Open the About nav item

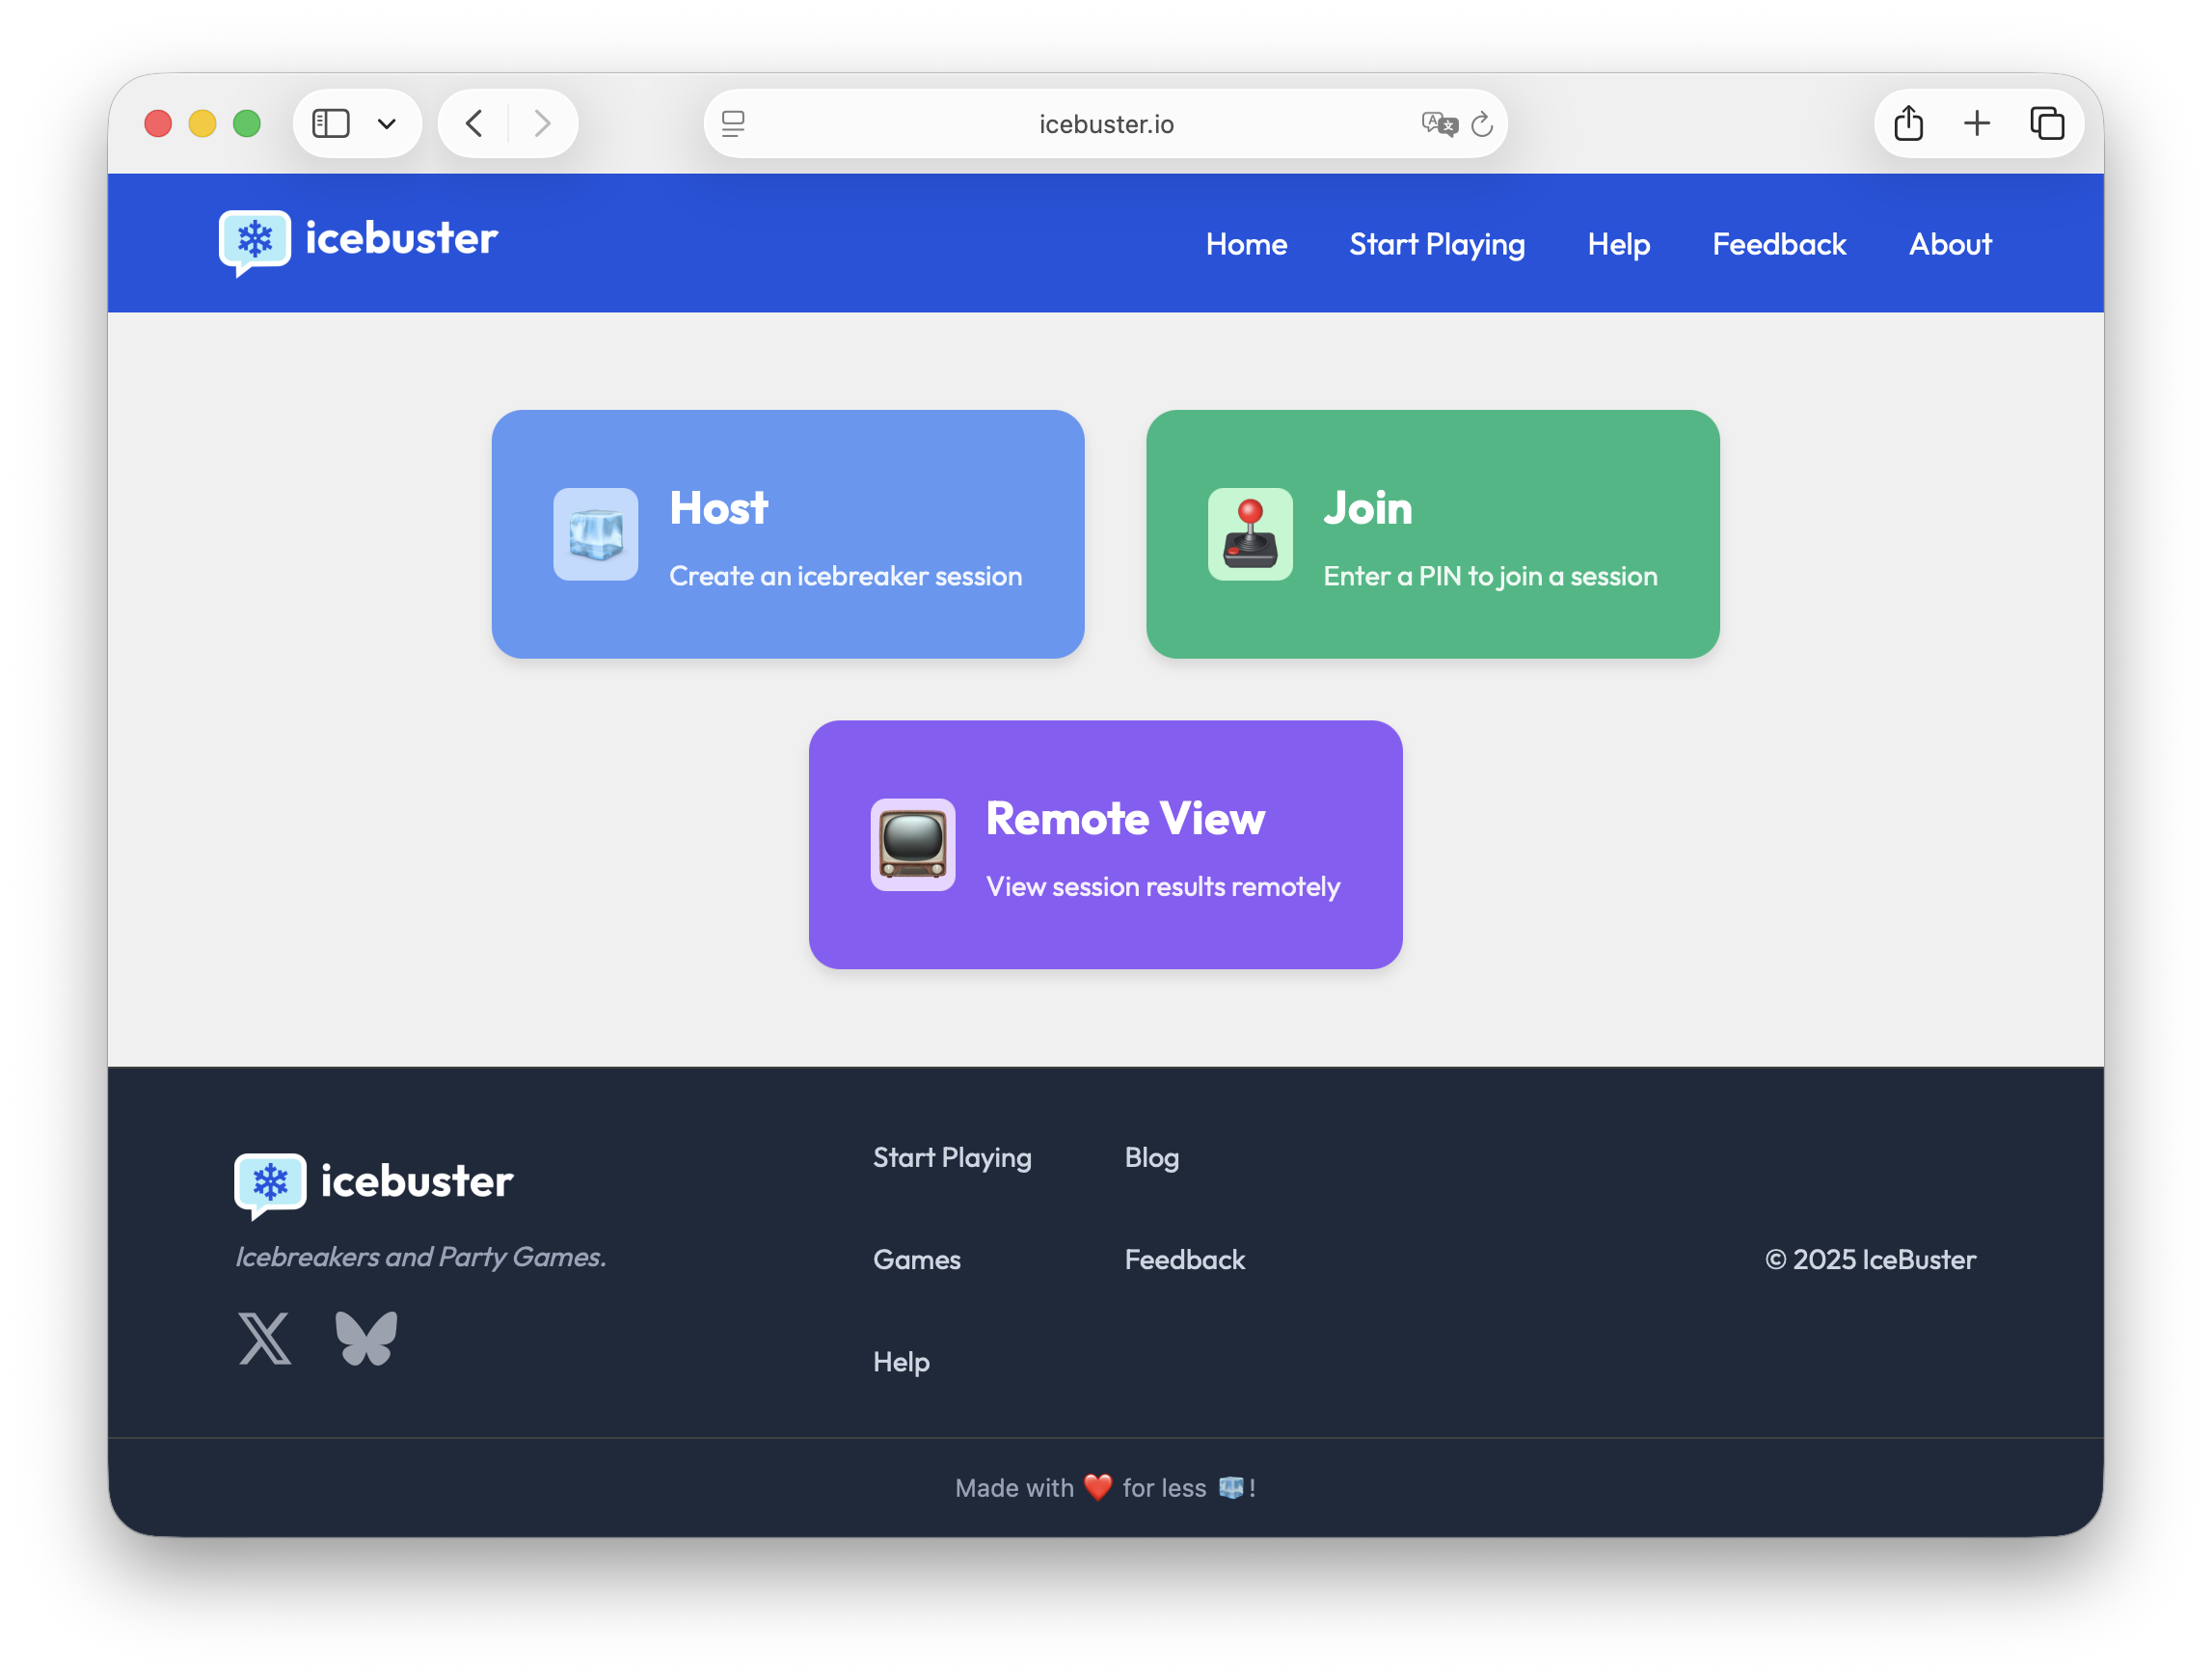(1949, 244)
